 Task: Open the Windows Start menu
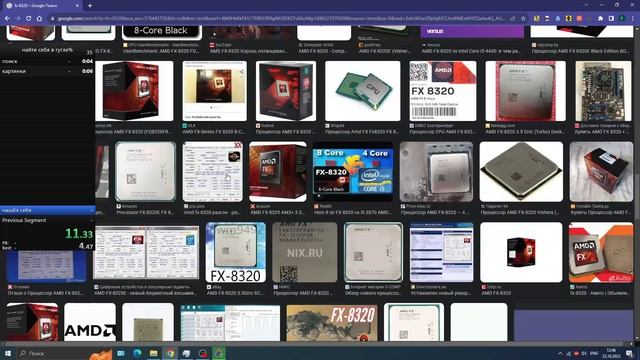pos(7,353)
